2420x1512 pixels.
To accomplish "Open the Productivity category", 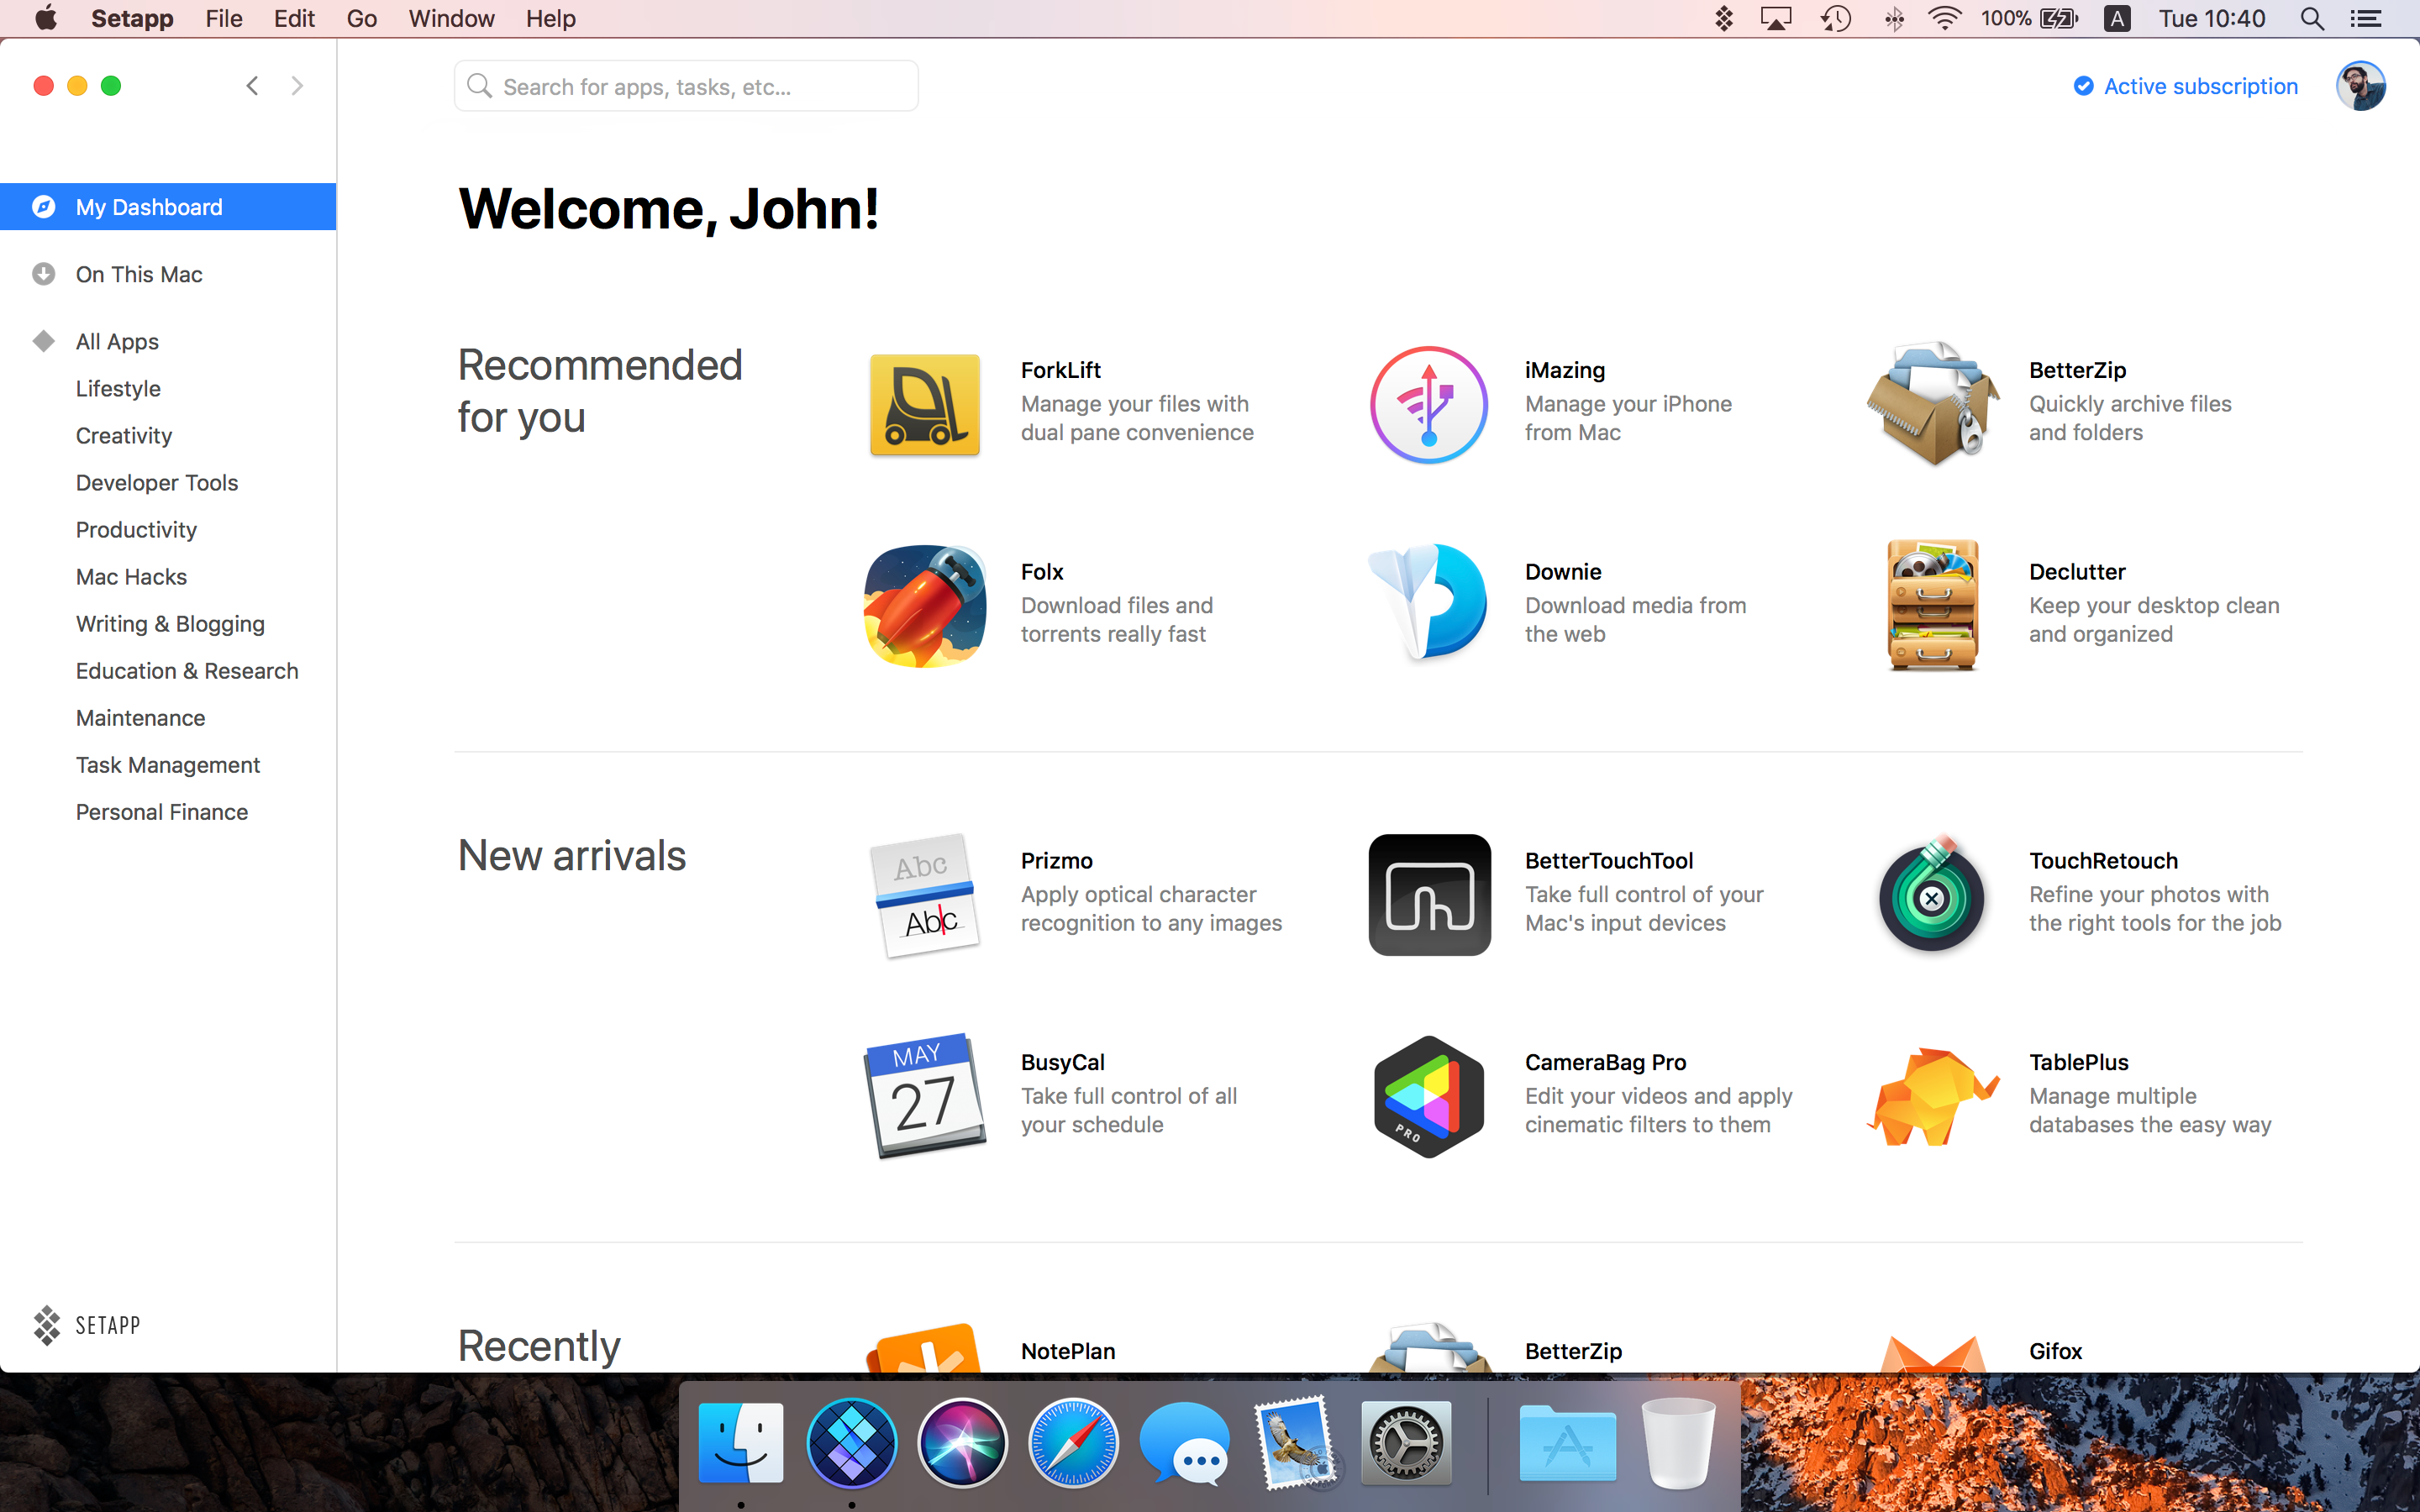I will [136, 529].
